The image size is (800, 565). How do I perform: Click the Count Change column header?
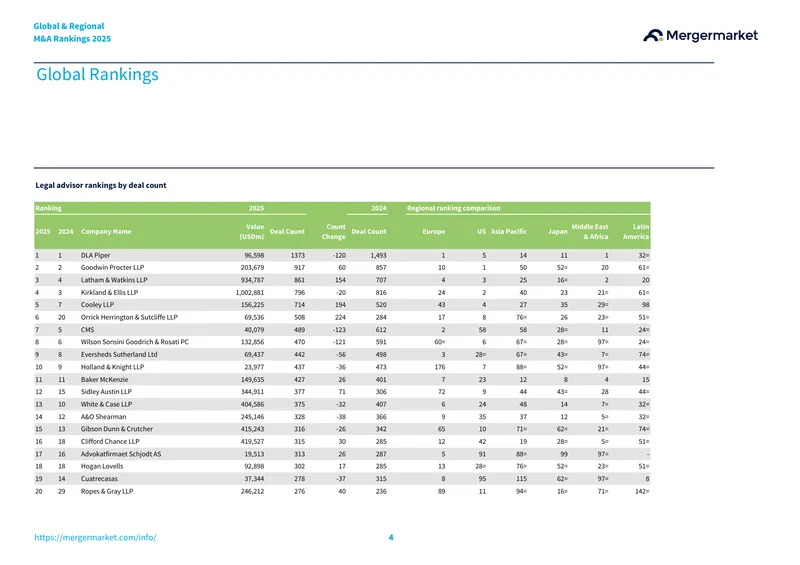(333, 231)
